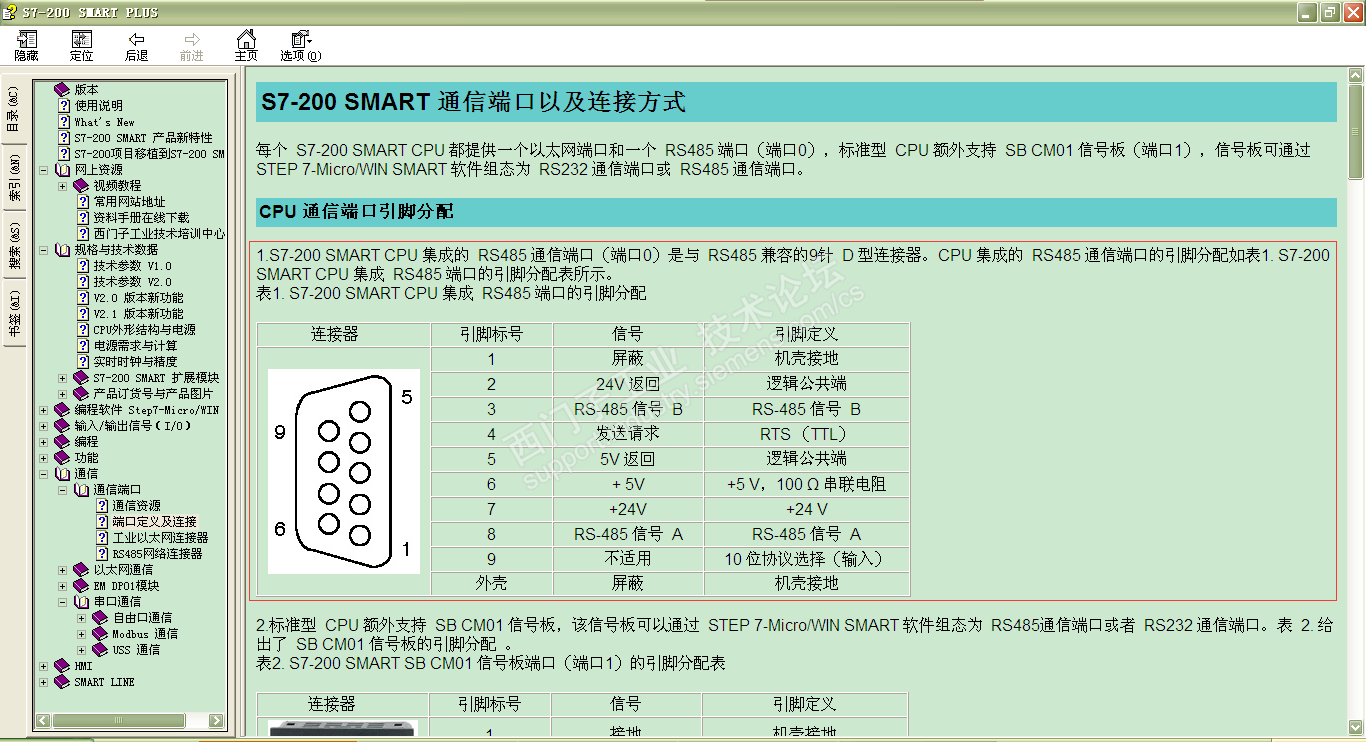Click the topic icon beside 工业以太网连接器
The image size is (1366, 742).
tap(102, 537)
